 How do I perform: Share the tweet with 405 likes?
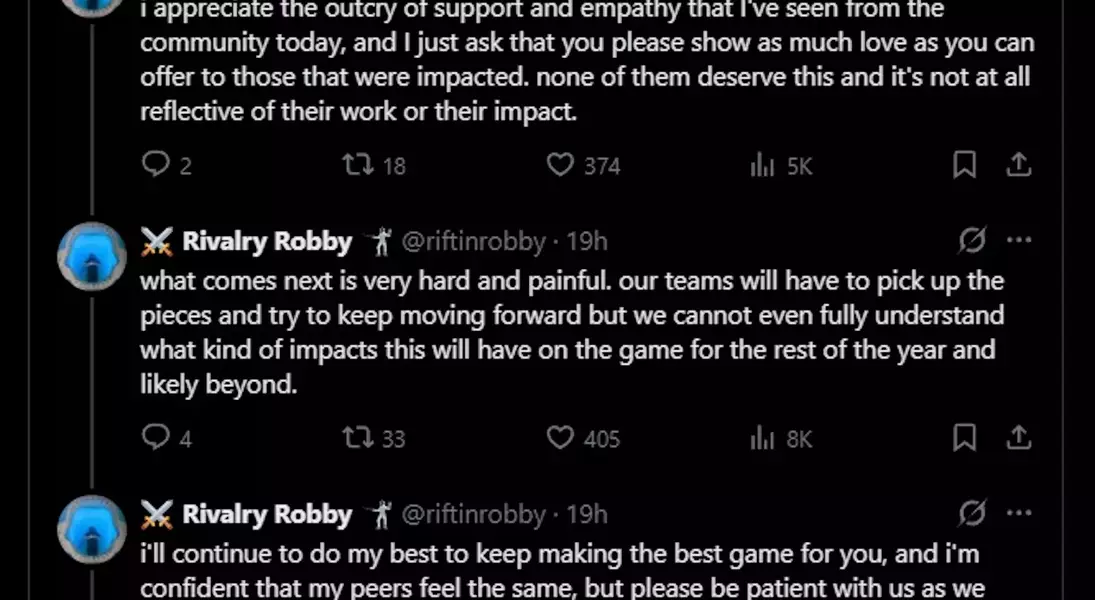[x=1018, y=437]
